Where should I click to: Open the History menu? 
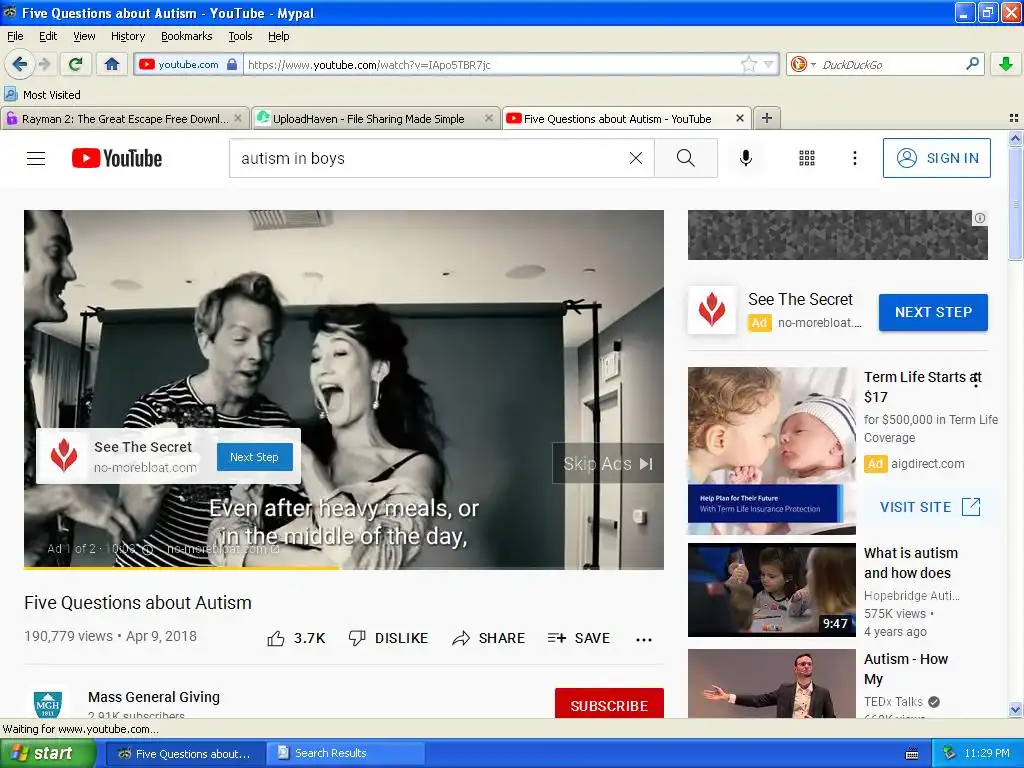(127, 36)
